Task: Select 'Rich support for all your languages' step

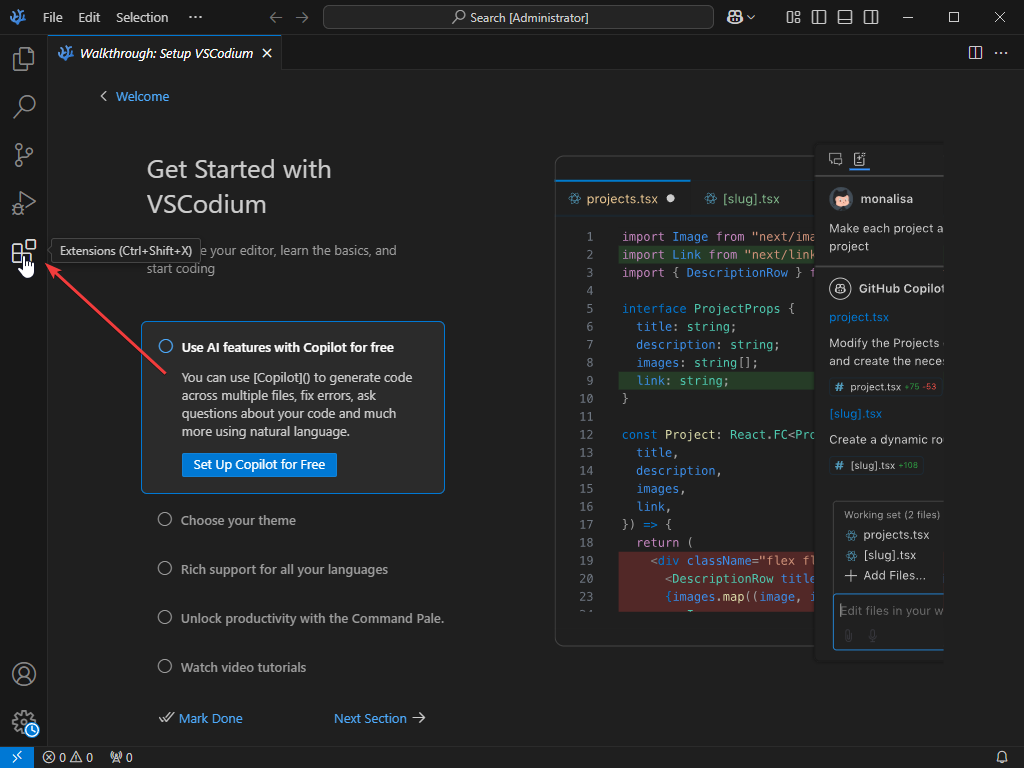Action: coord(284,569)
